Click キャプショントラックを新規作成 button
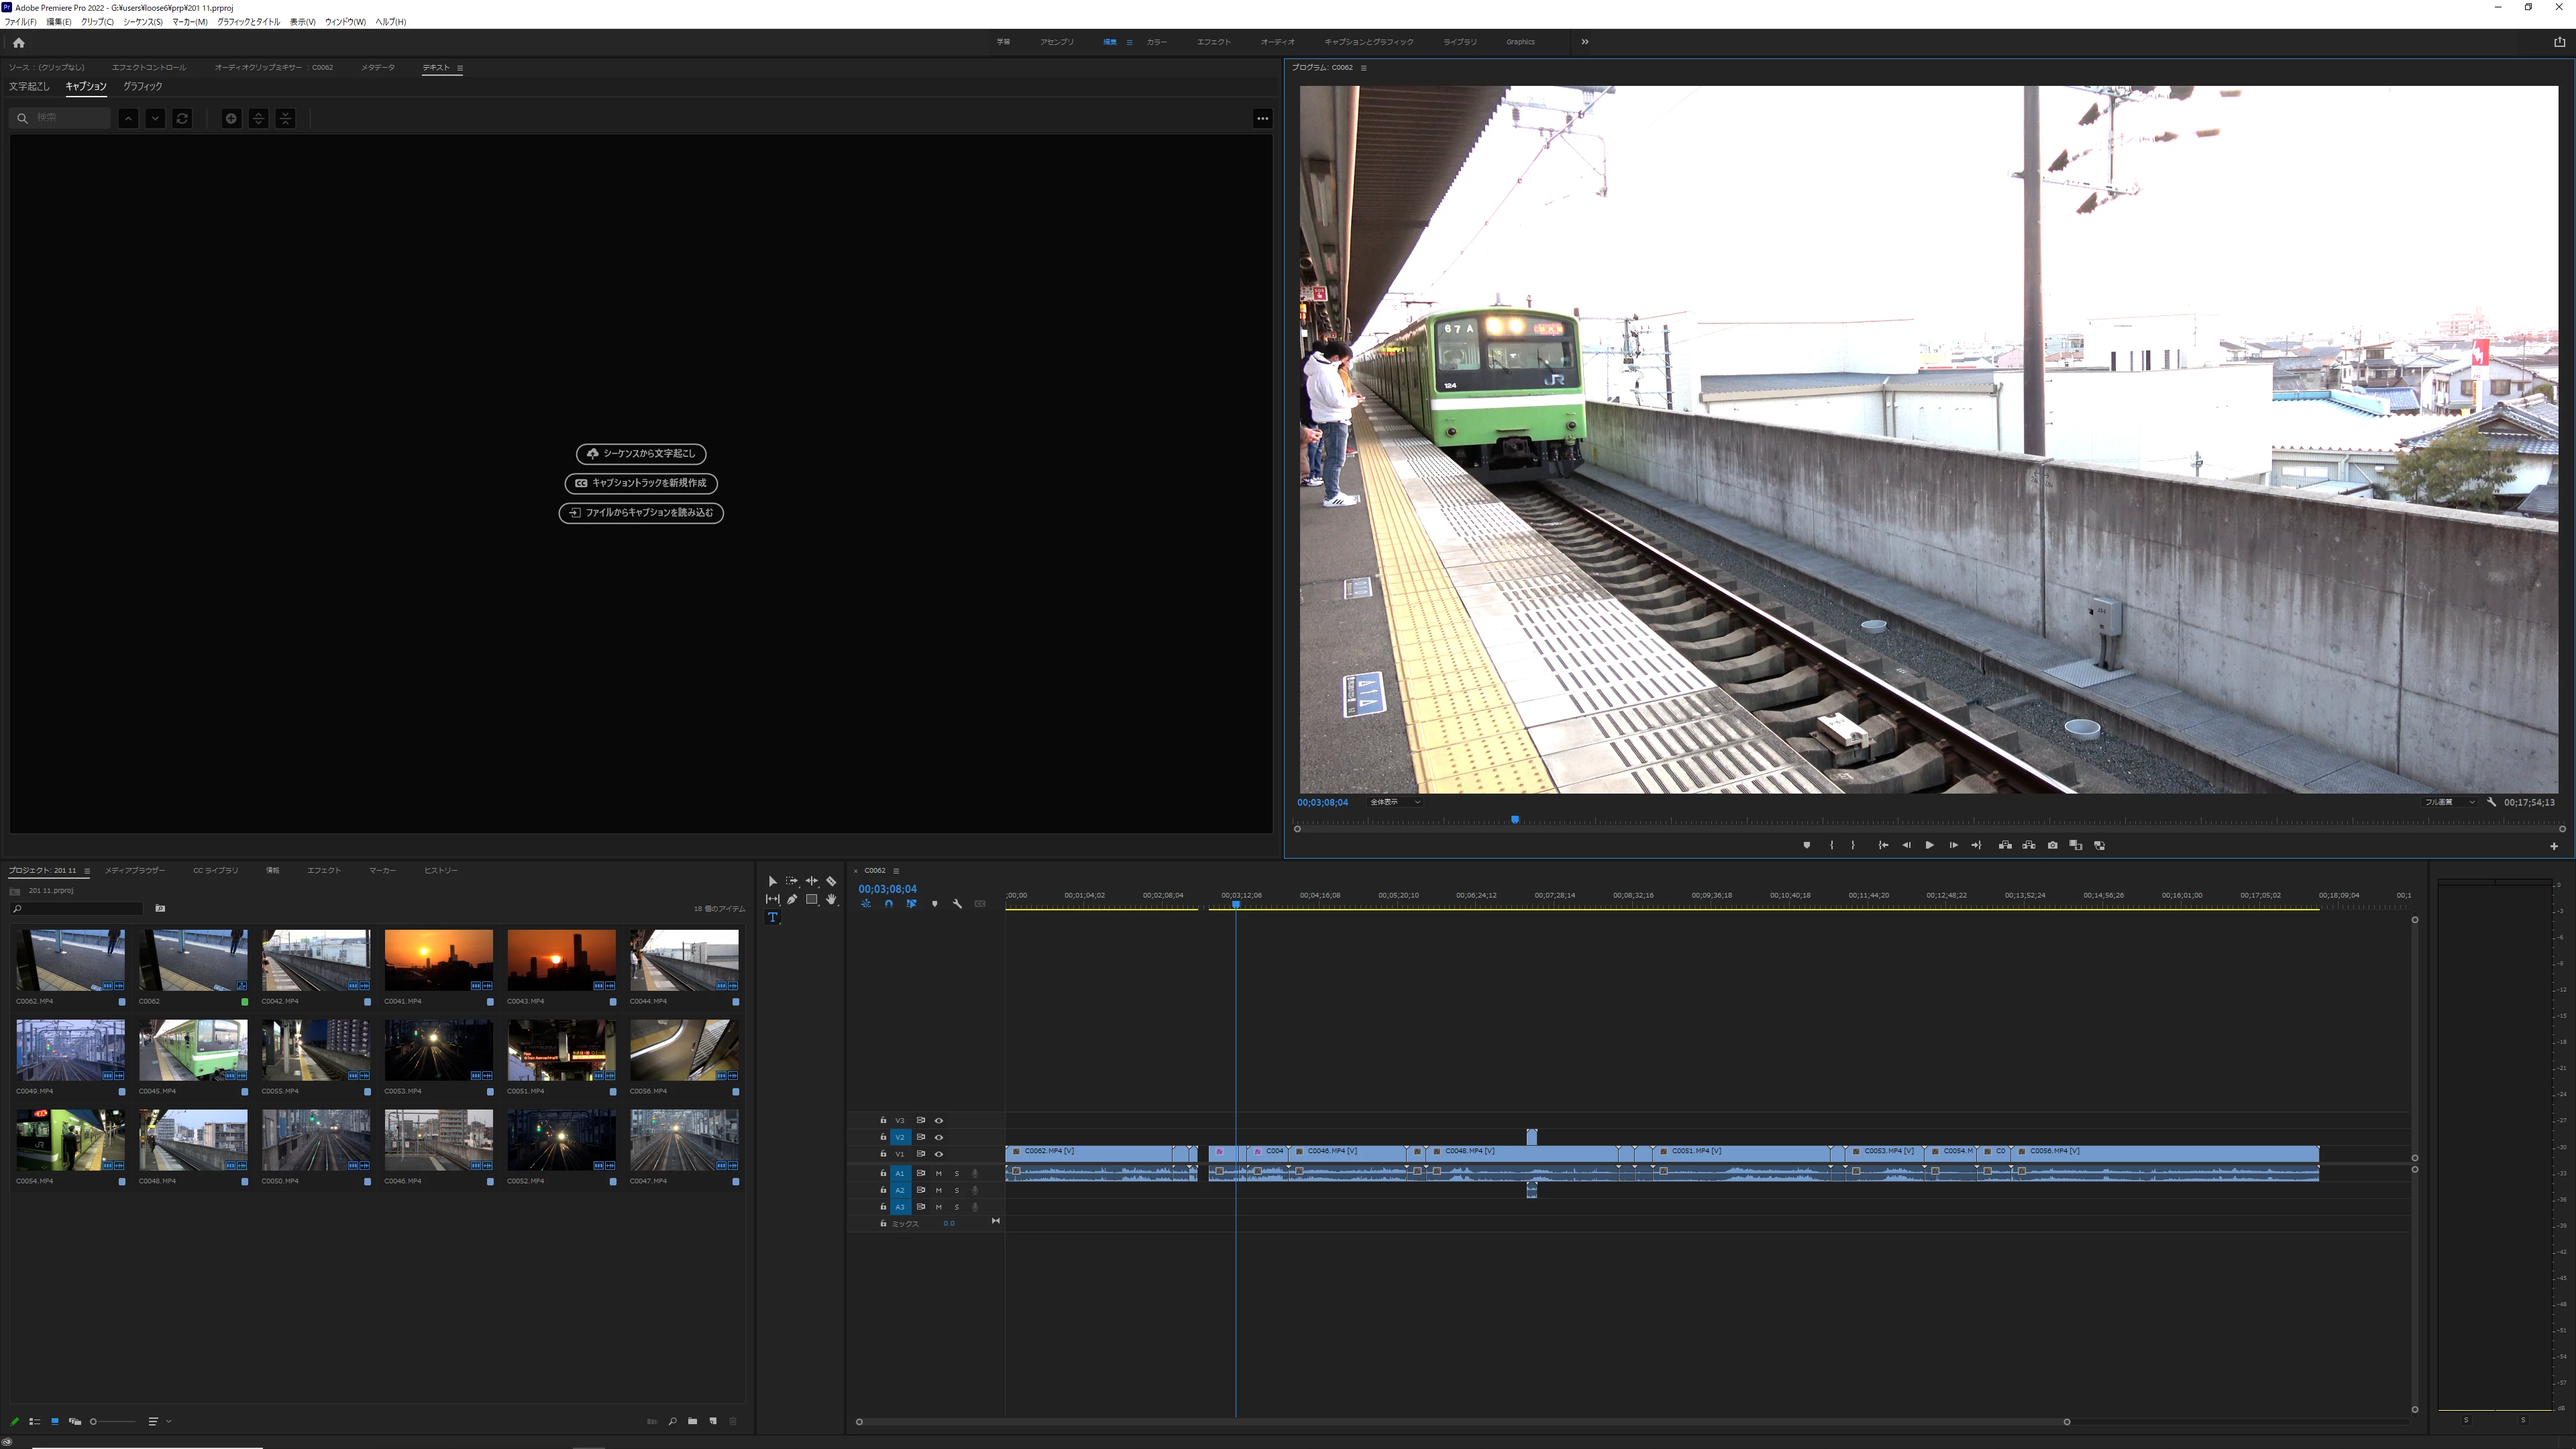This screenshot has height=1449, width=2576. click(641, 483)
